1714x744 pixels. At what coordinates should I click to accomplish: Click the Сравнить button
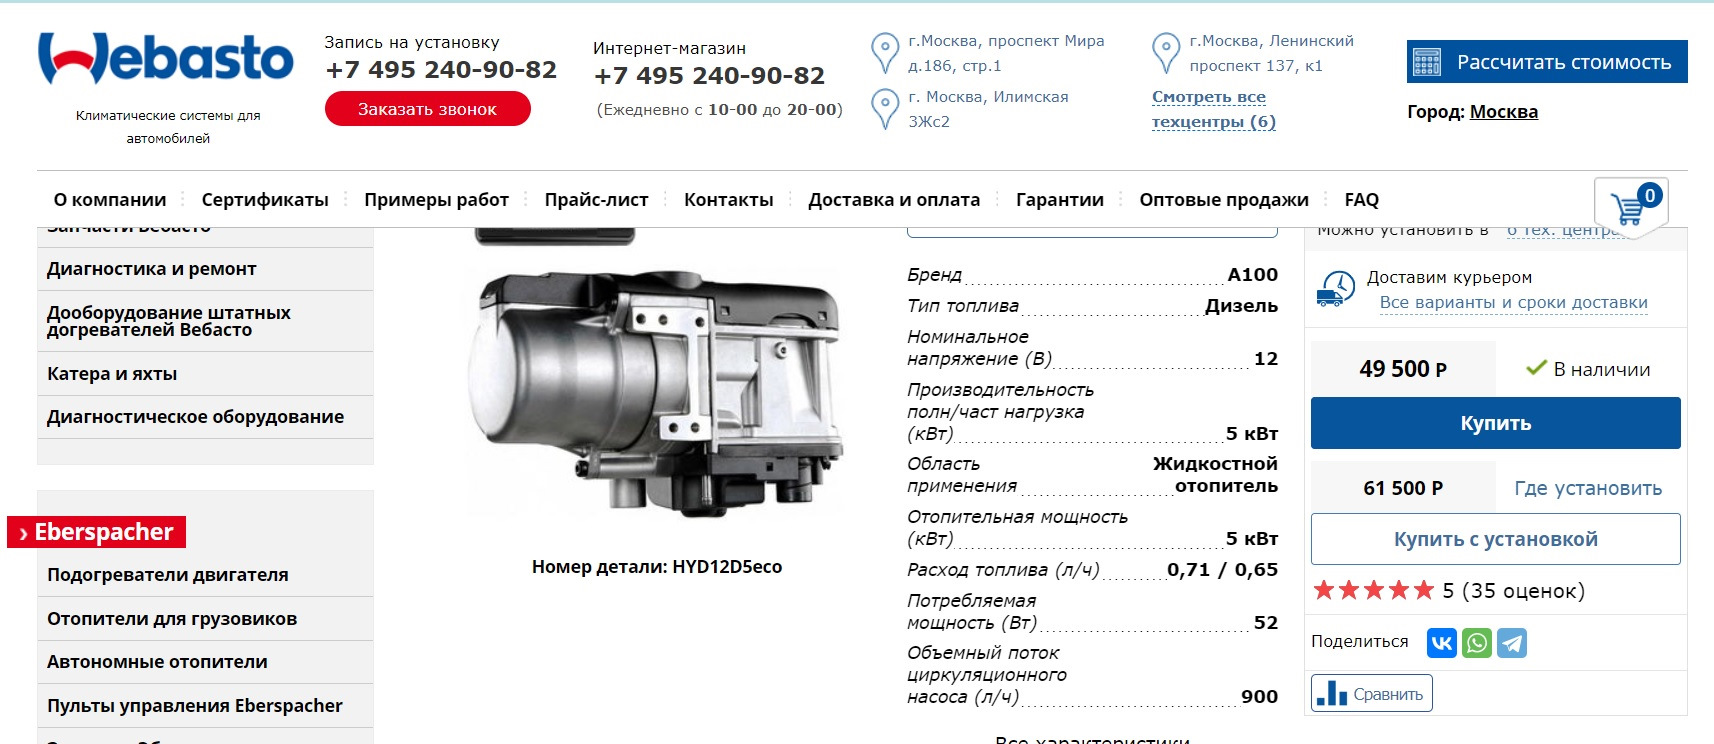coord(1371,693)
